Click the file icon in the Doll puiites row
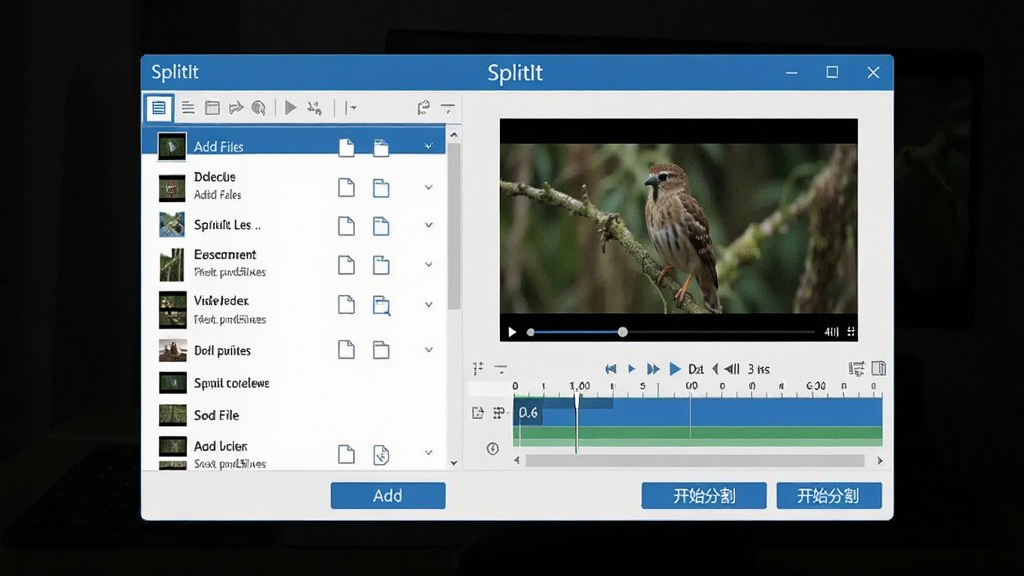The image size is (1024, 576). (x=346, y=349)
